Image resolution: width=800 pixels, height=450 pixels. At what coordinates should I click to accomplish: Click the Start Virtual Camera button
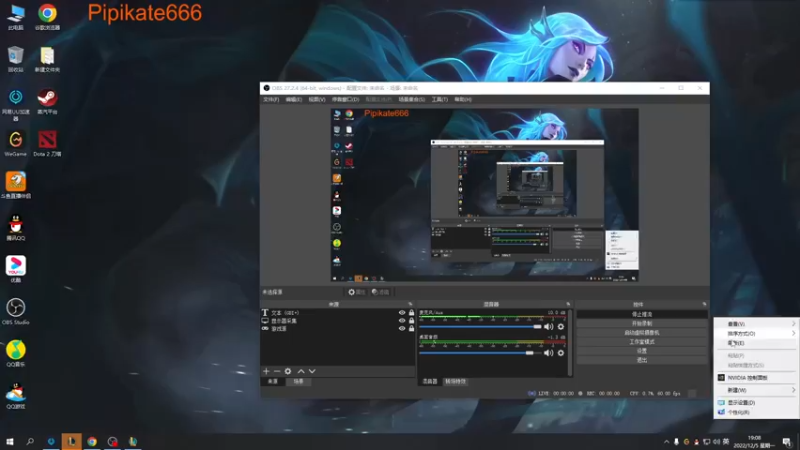coord(642,333)
